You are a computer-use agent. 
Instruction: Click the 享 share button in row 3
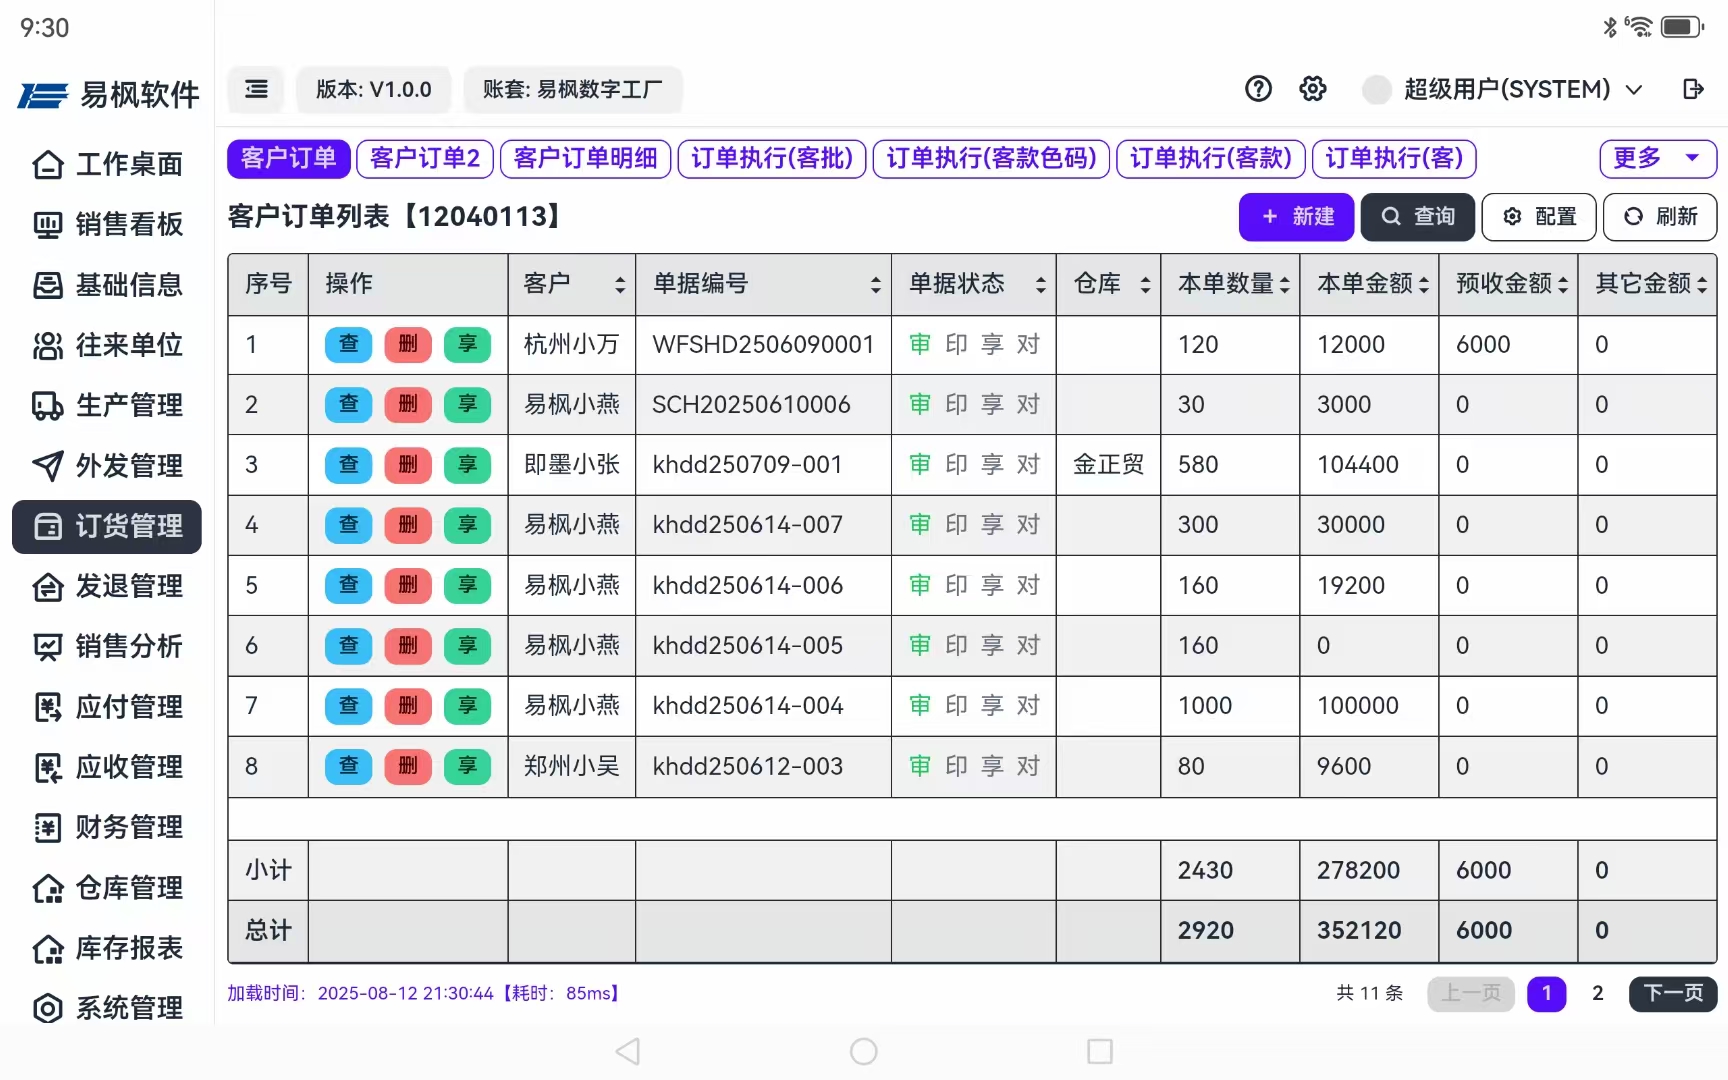[x=467, y=465]
